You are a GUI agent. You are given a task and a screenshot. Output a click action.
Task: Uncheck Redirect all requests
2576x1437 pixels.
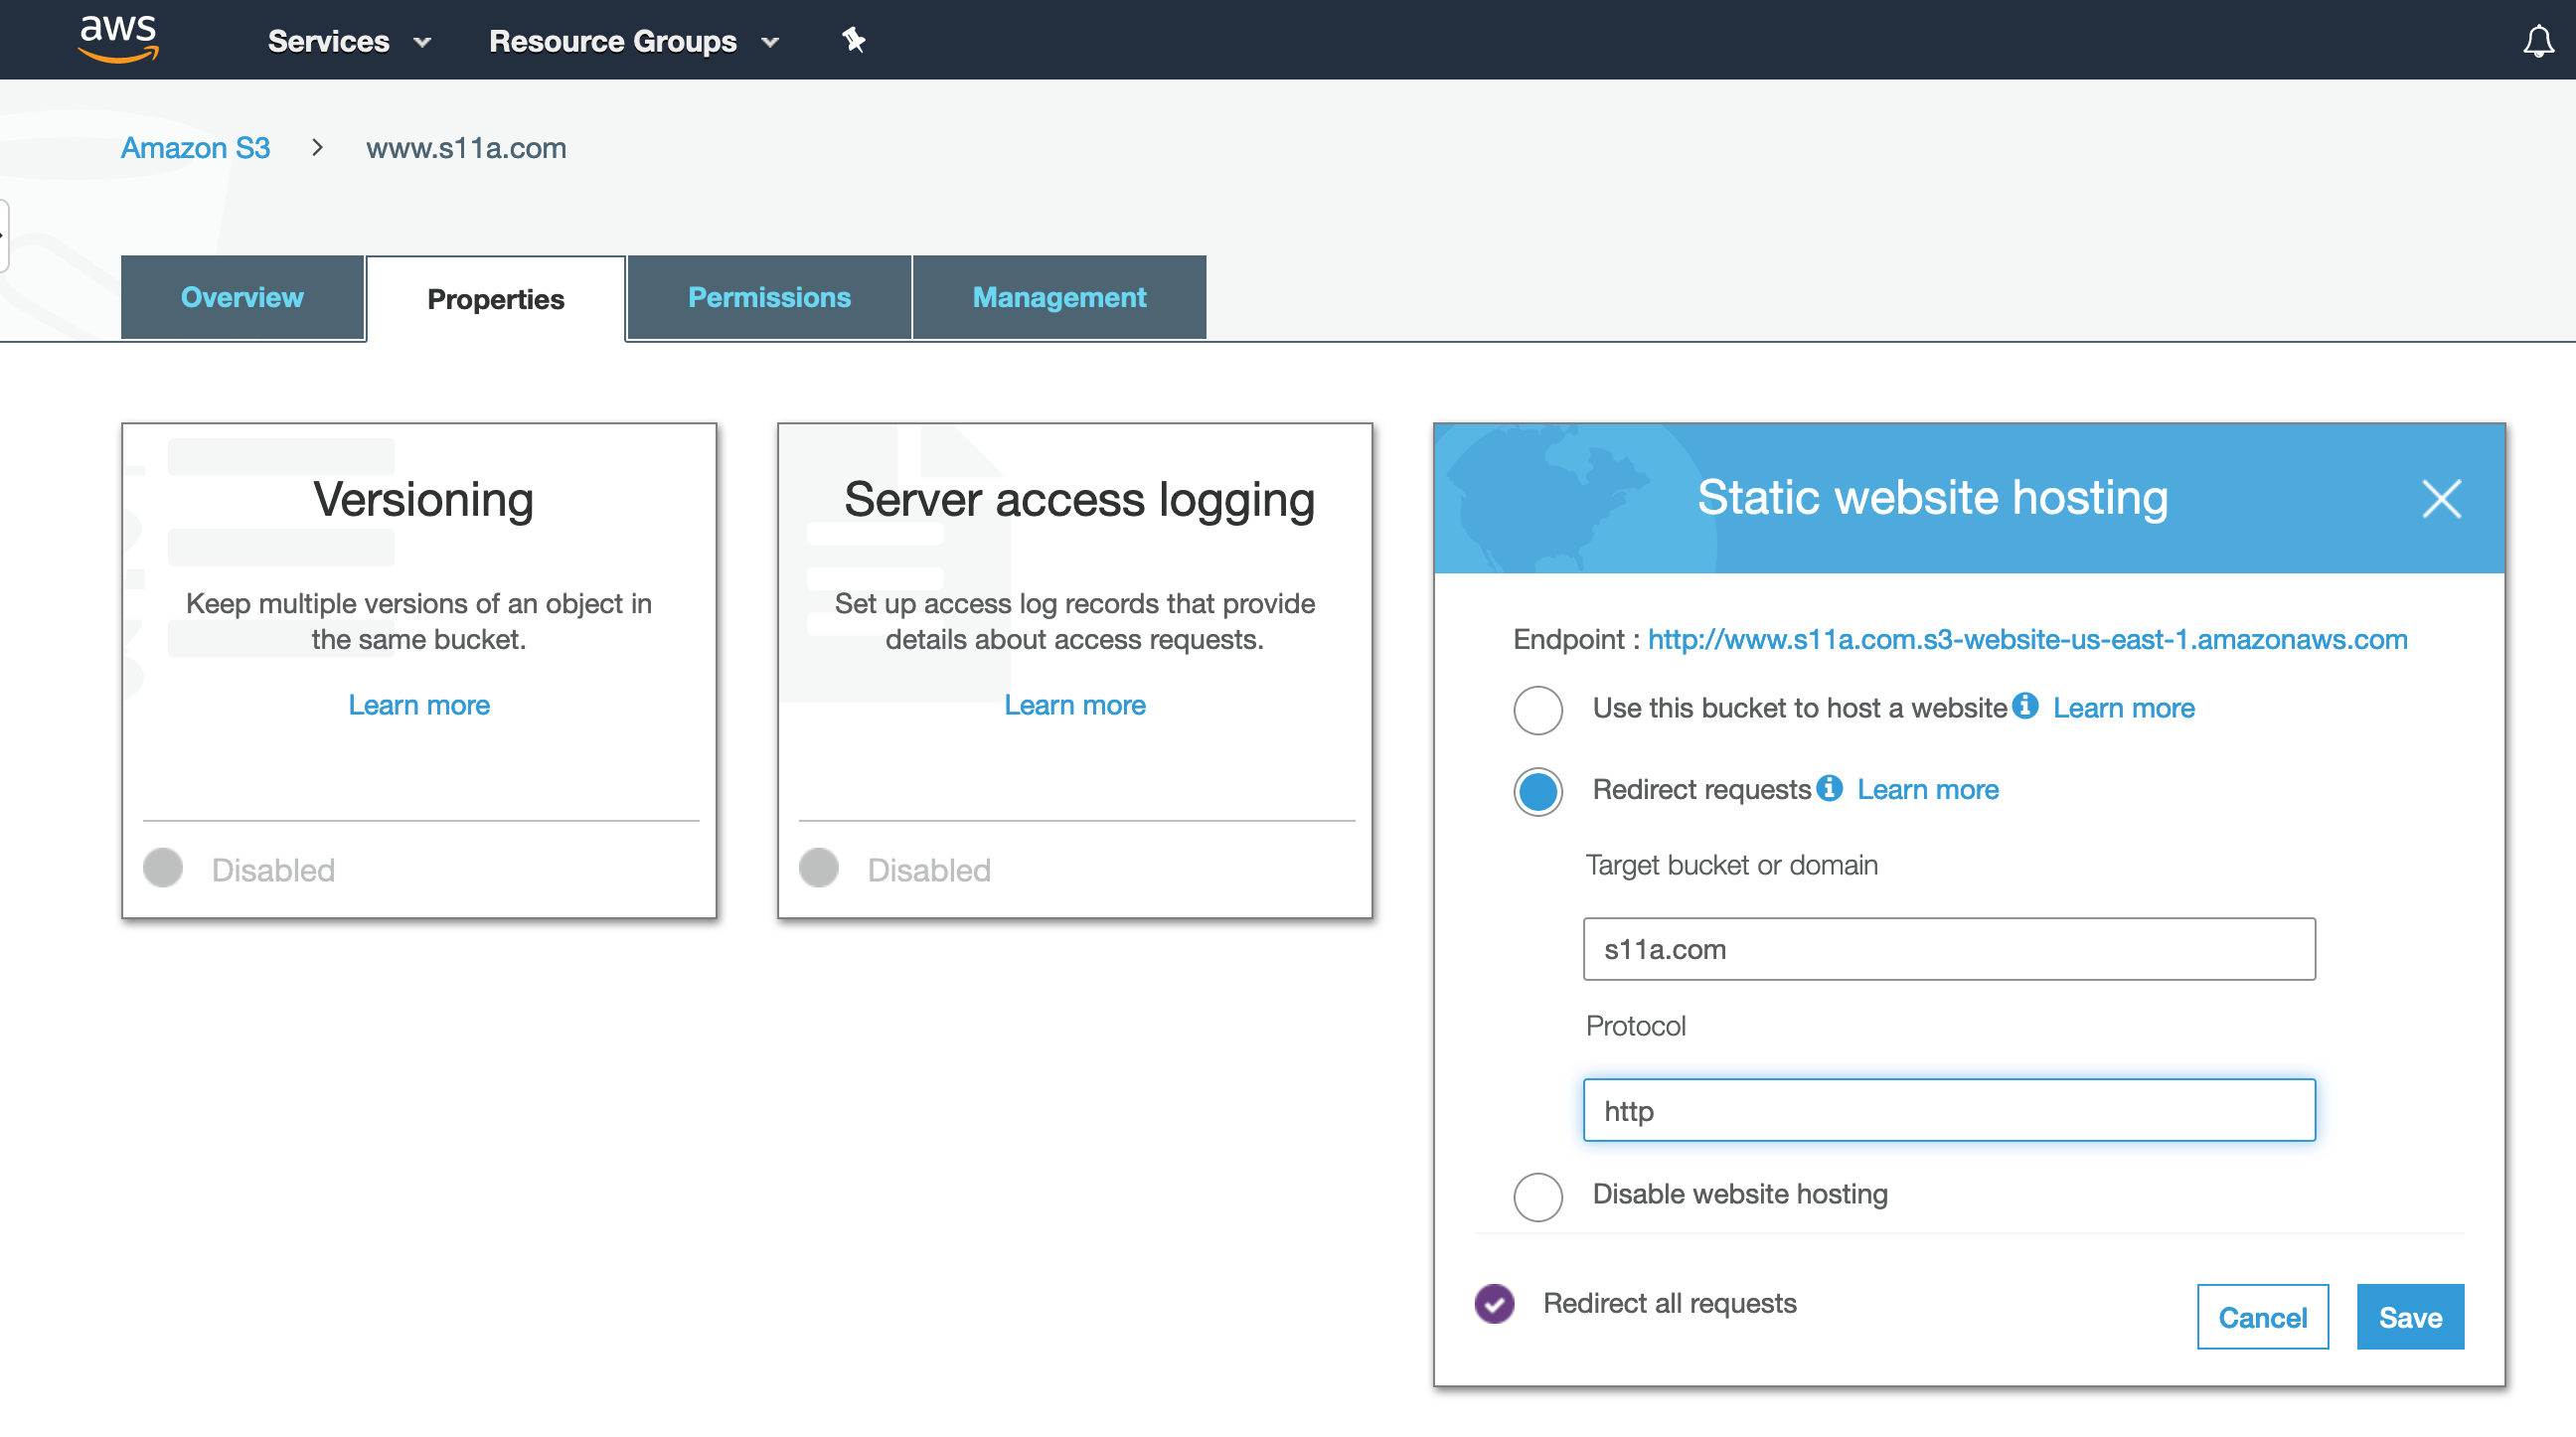pyautogui.click(x=1493, y=1303)
